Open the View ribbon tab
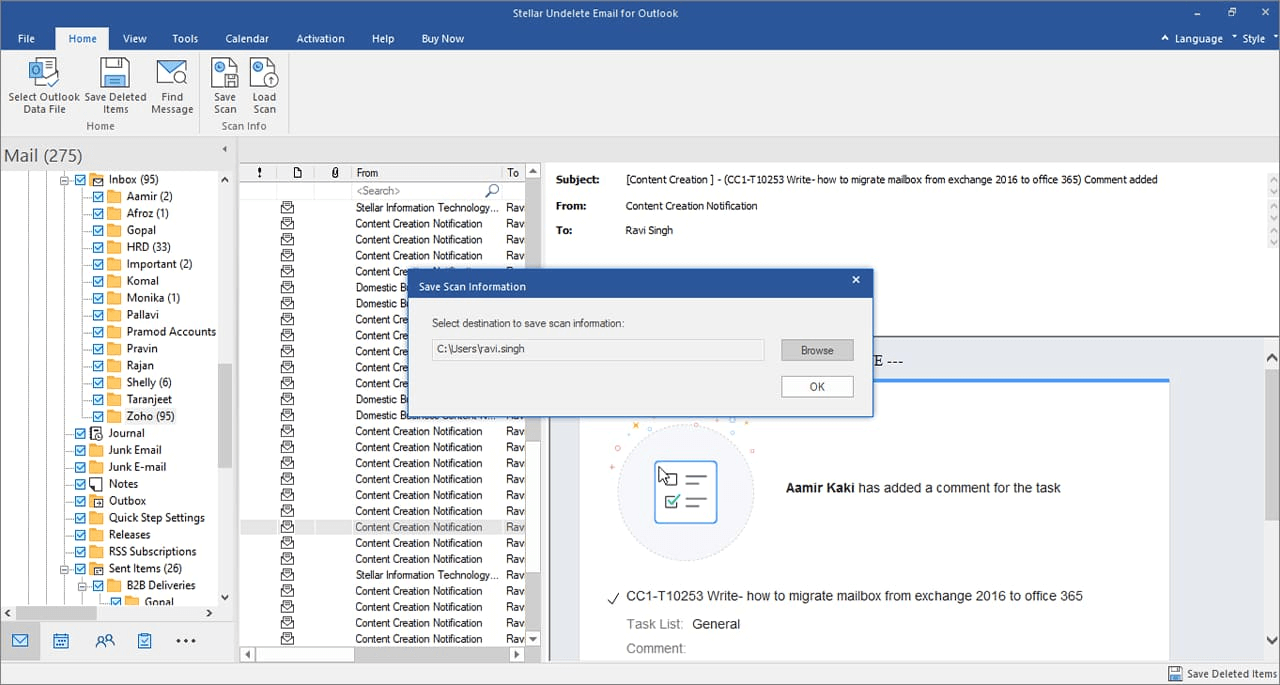1280x685 pixels. click(135, 39)
